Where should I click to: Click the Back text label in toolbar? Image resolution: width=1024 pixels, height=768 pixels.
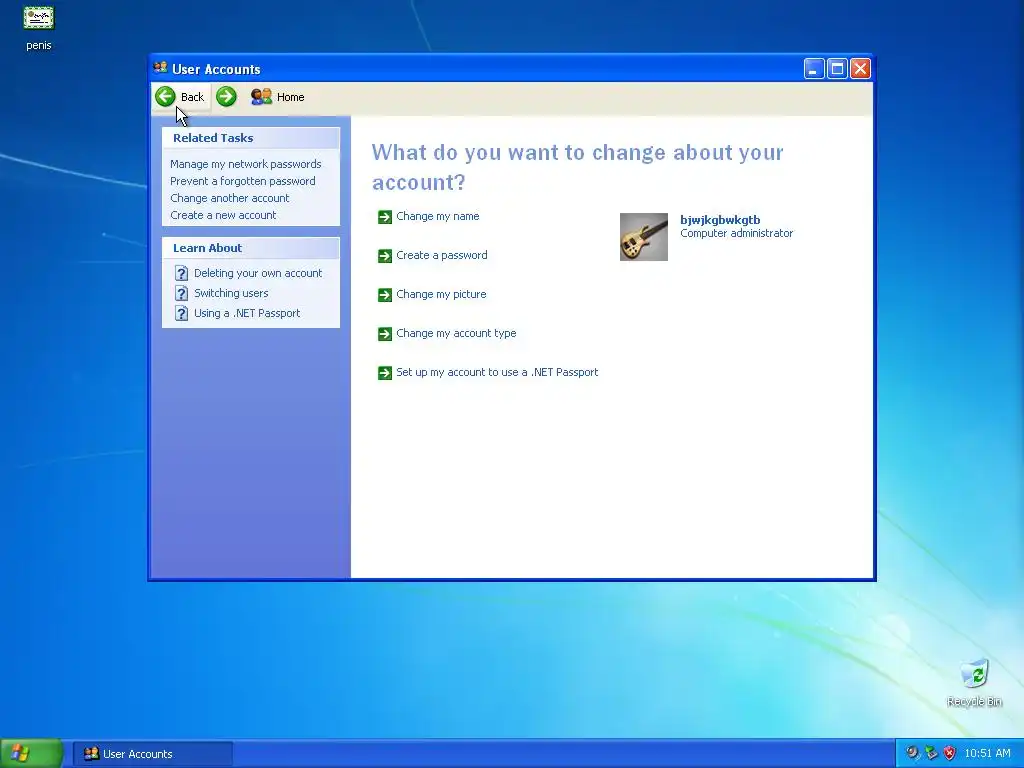click(x=192, y=97)
